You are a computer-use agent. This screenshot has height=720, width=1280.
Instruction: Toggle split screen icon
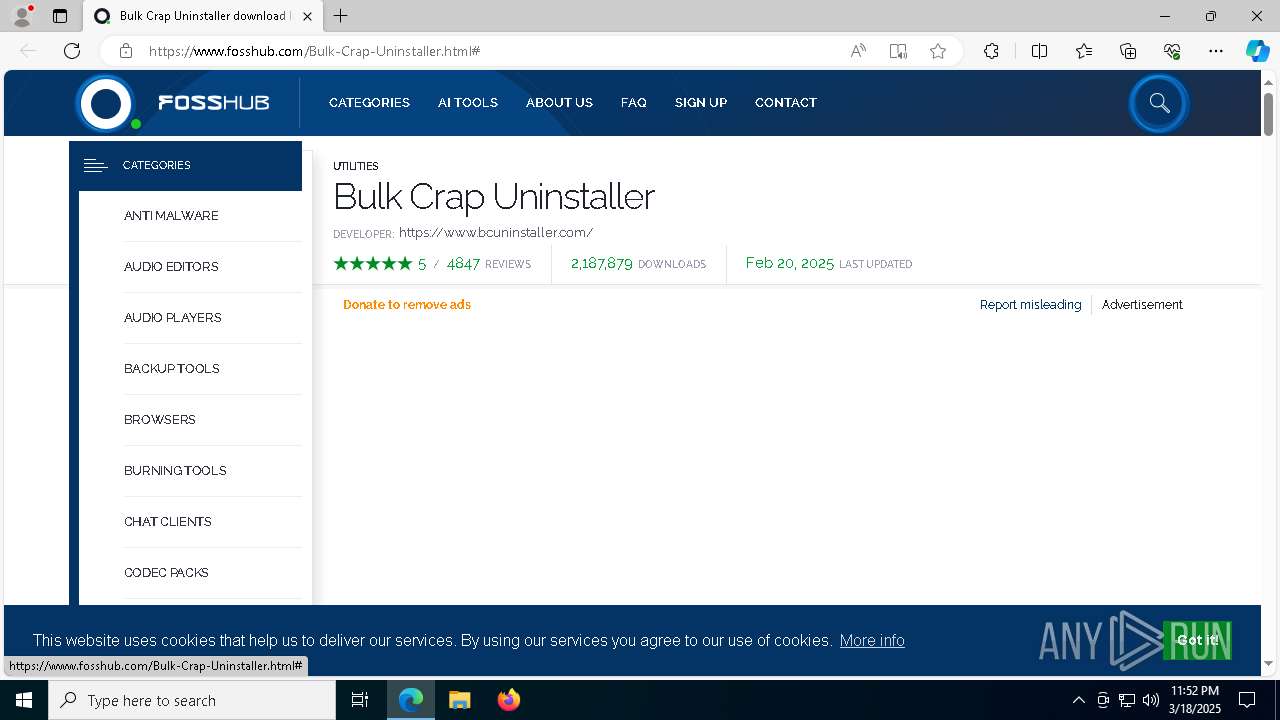pos(1039,51)
